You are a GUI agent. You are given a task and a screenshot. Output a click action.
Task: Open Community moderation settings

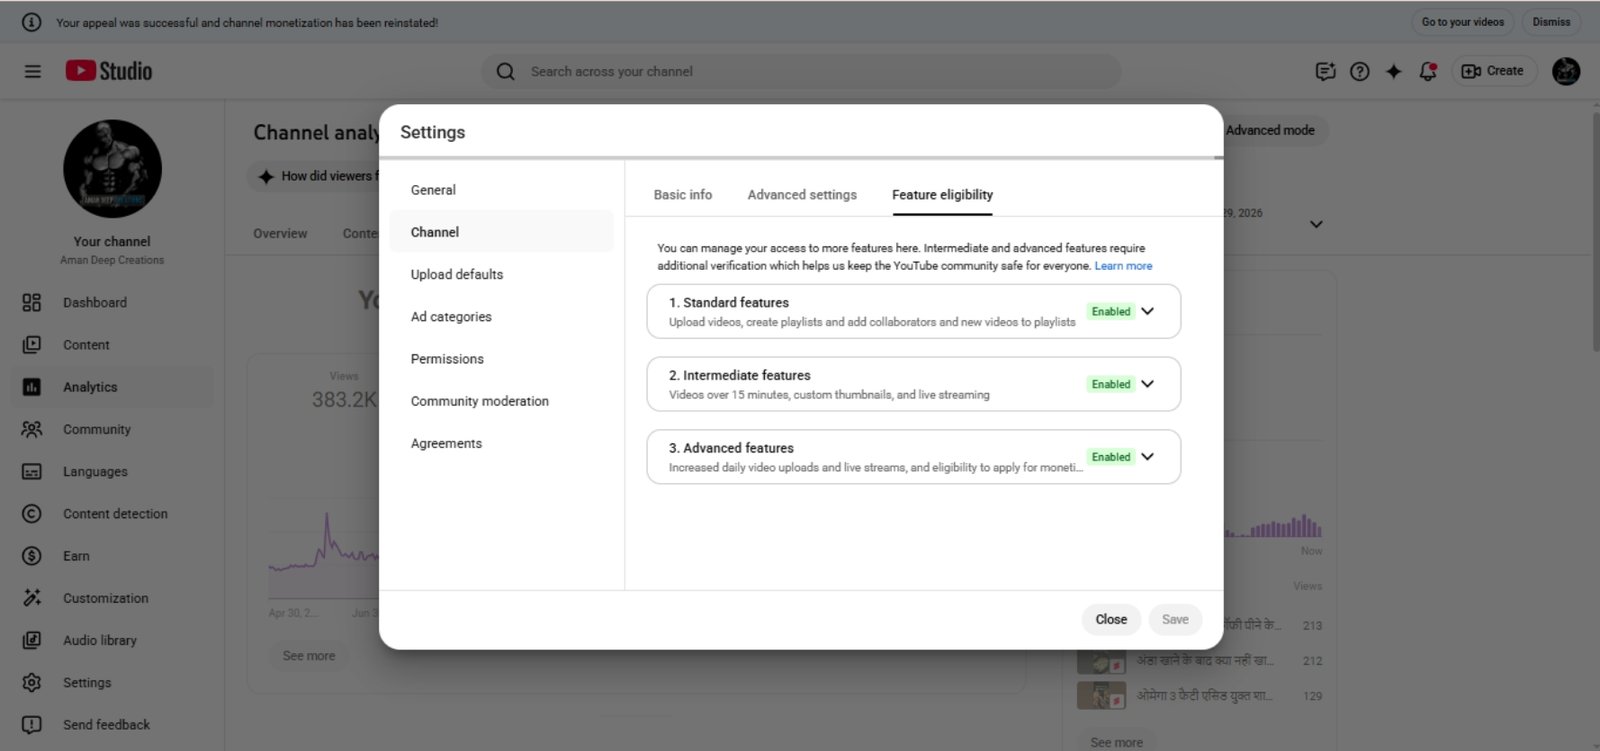click(x=480, y=401)
